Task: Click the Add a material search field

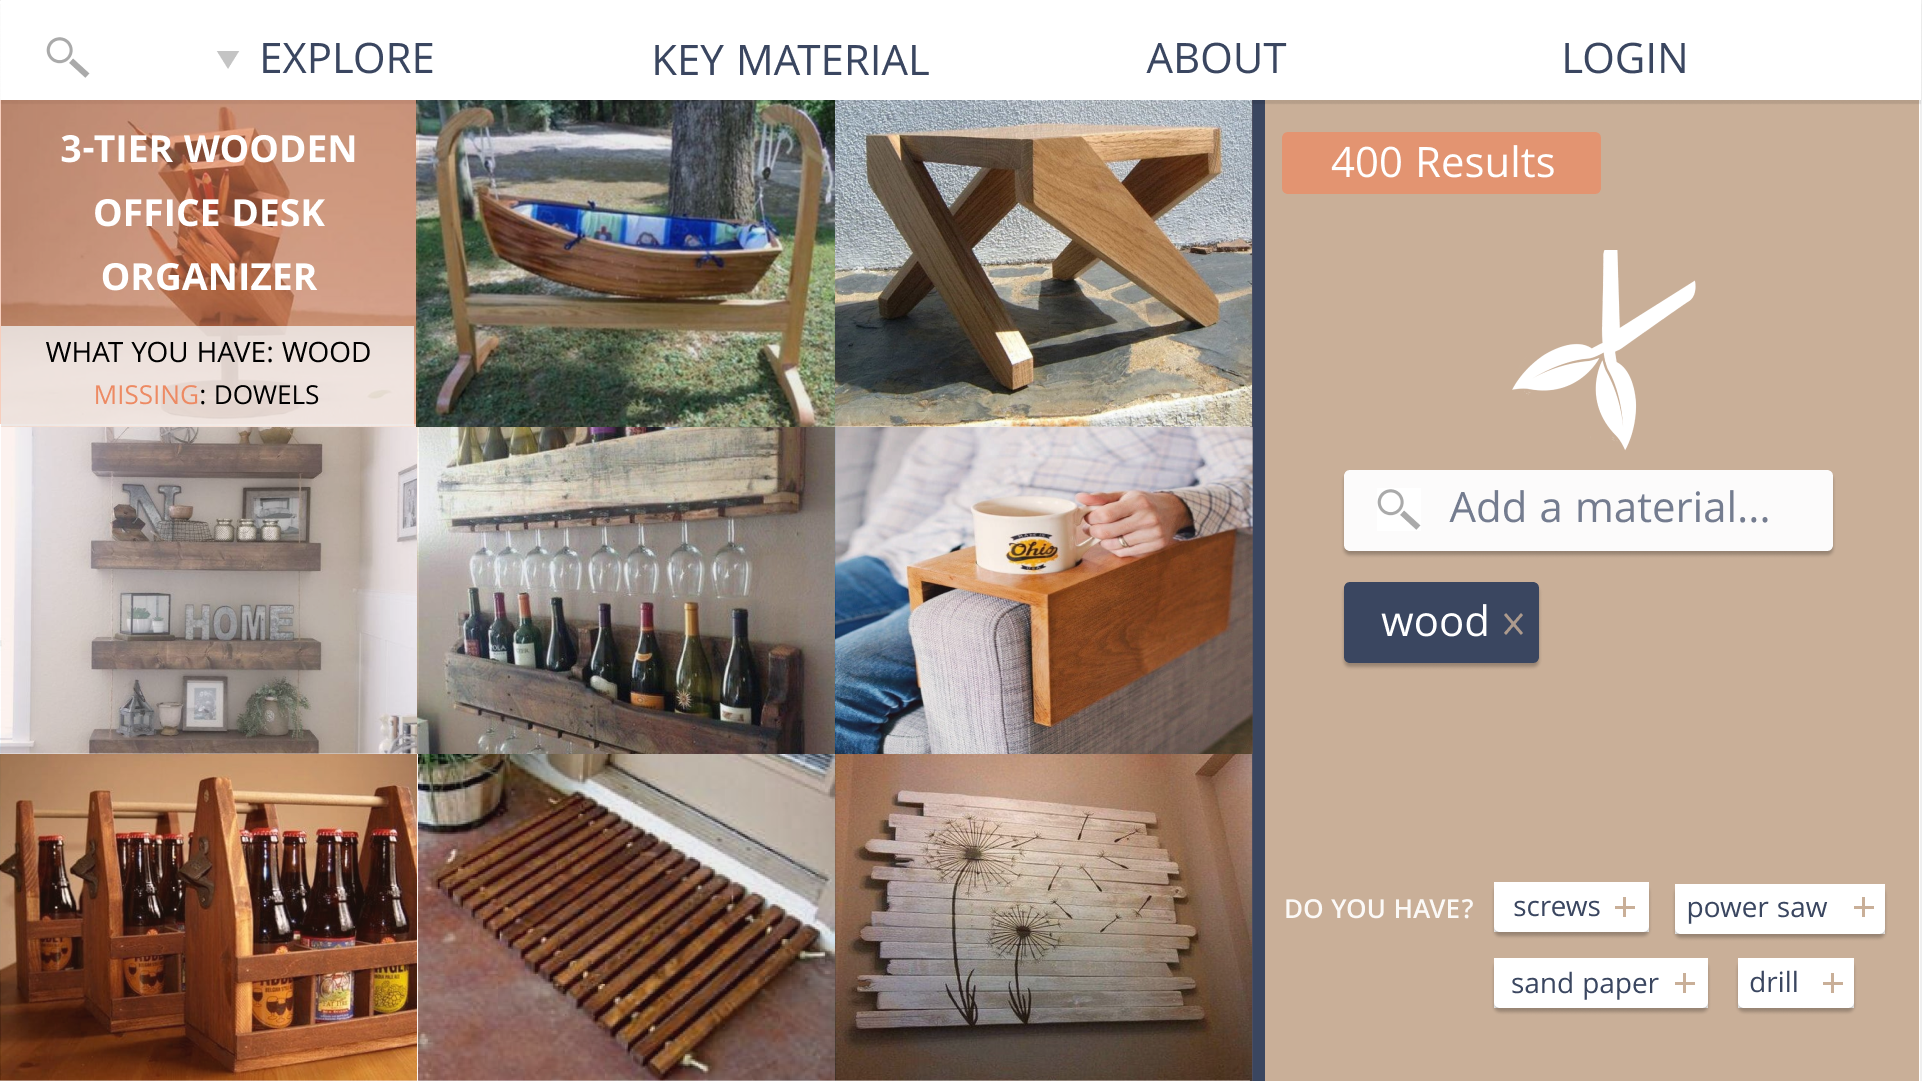Action: click(x=1588, y=510)
